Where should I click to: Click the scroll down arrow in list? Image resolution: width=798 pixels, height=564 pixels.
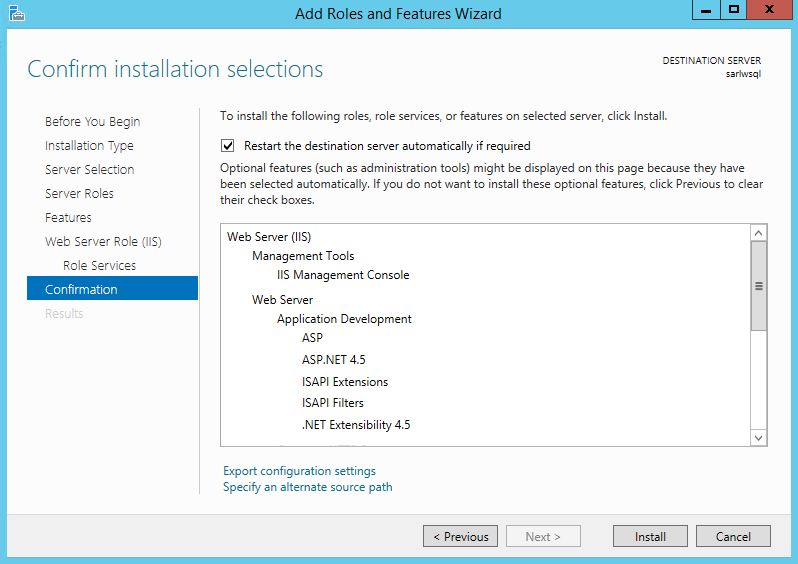pos(758,437)
